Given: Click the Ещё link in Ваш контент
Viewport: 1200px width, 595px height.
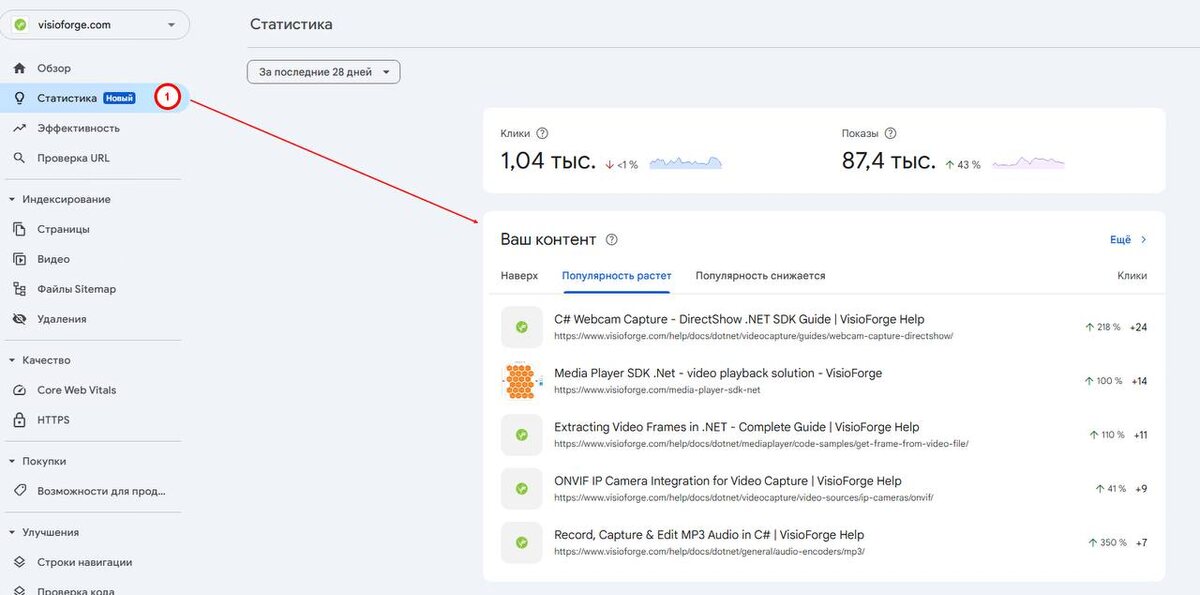Looking at the screenshot, I should (x=1120, y=240).
